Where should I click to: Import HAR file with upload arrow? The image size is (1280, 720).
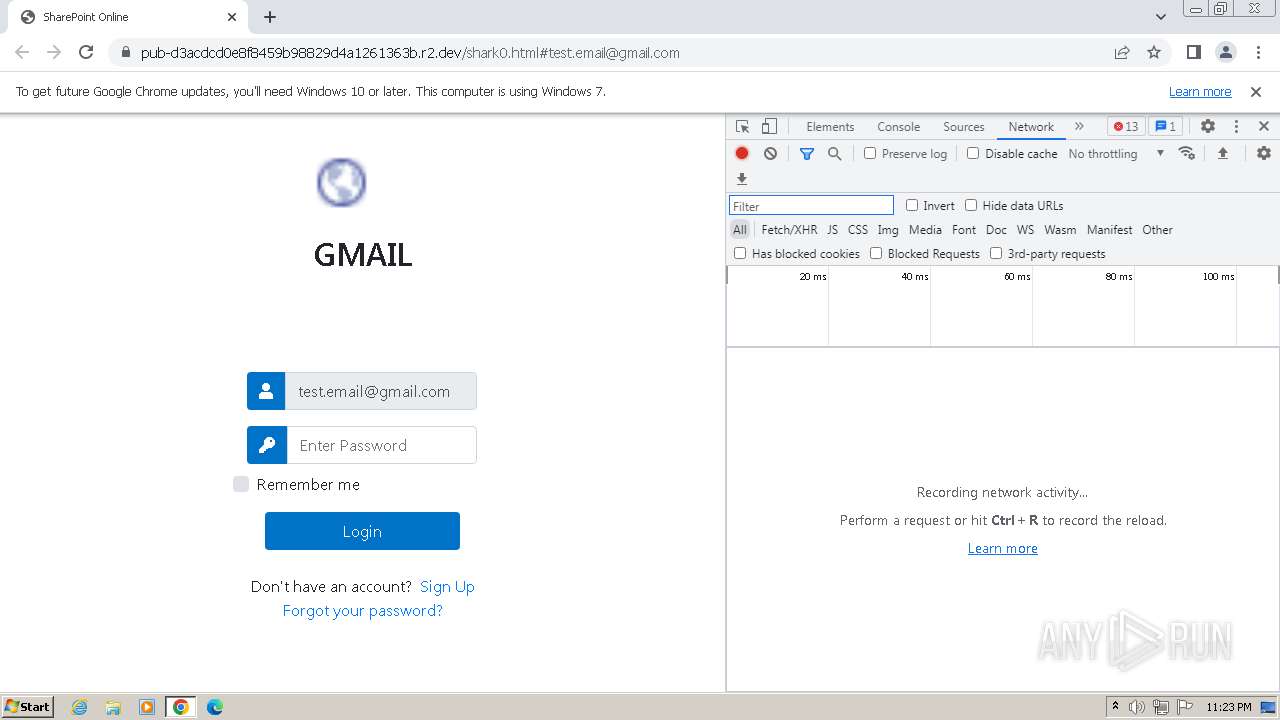coord(1222,154)
